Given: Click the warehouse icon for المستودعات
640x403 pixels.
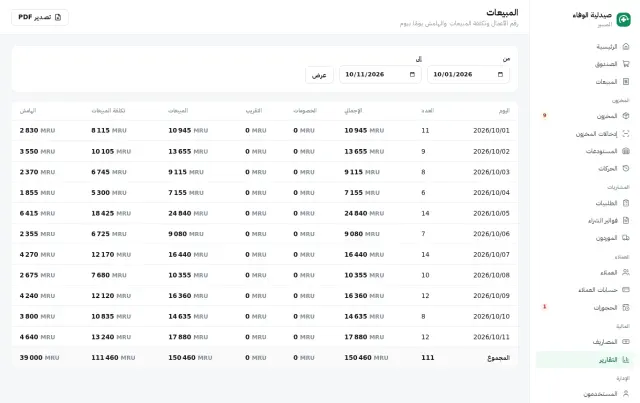Looking at the screenshot, I should [x=626, y=151].
